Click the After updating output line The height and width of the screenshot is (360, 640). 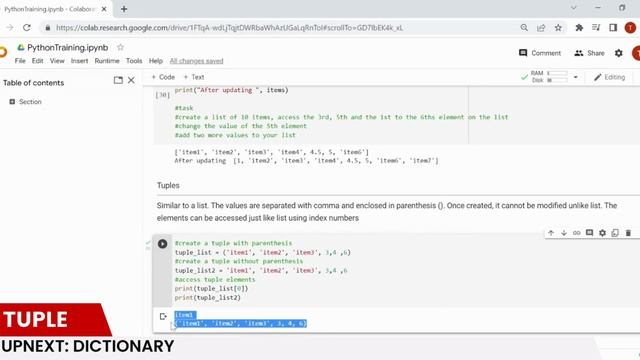pyautogui.click(x=306, y=160)
